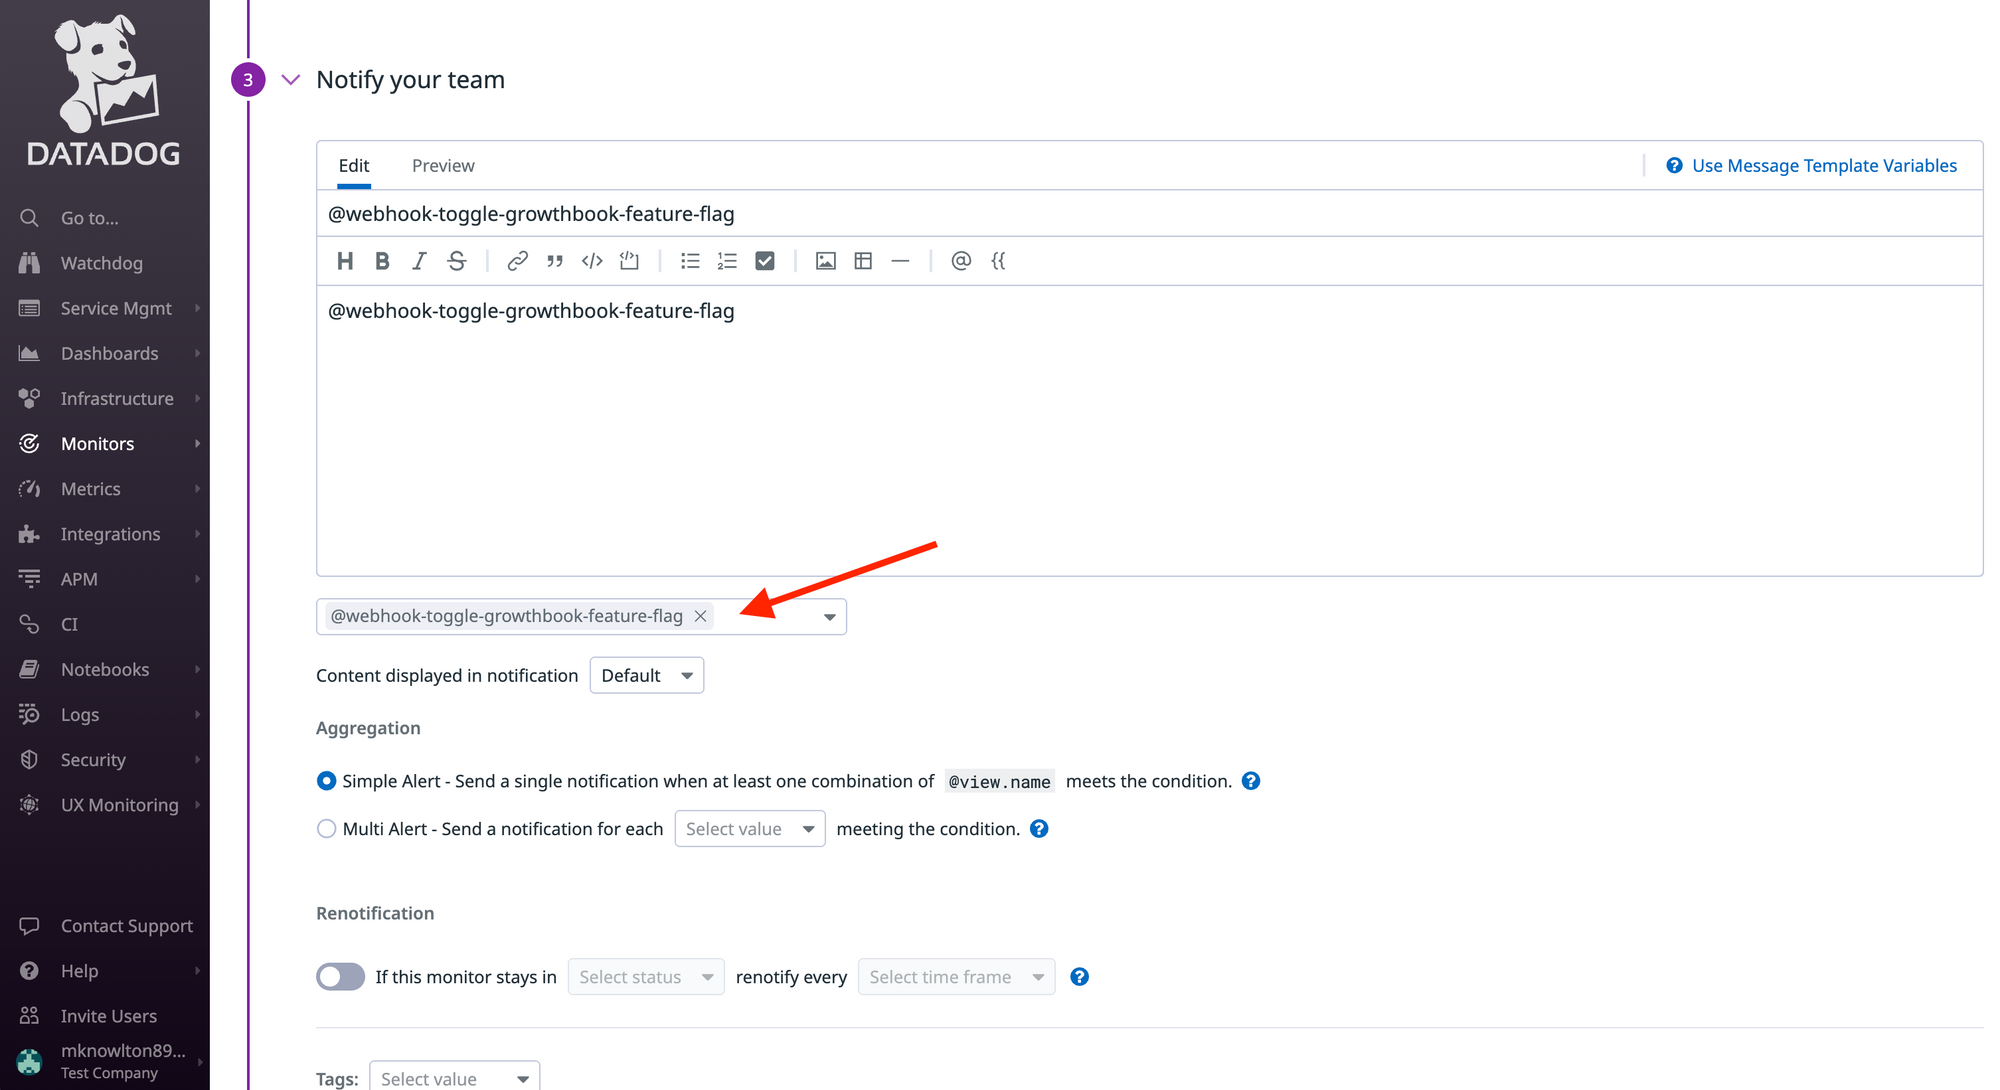Open the Dashboards menu
The width and height of the screenshot is (2000, 1090).
click(105, 353)
